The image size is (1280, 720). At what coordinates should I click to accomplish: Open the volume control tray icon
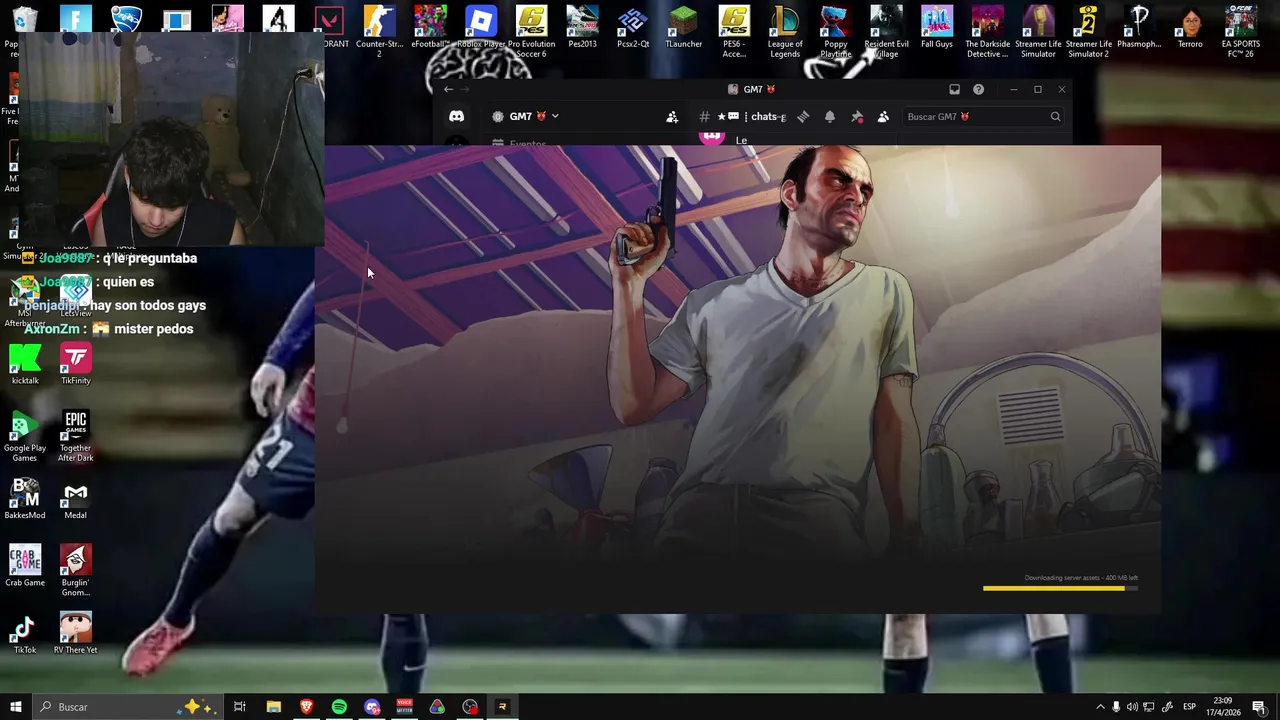point(1132,707)
